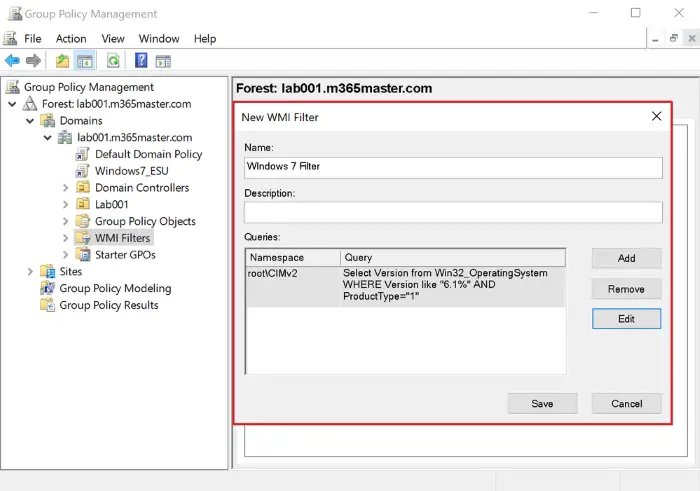
Task: Select the Group Policy Objects tree label
Action: pos(145,221)
